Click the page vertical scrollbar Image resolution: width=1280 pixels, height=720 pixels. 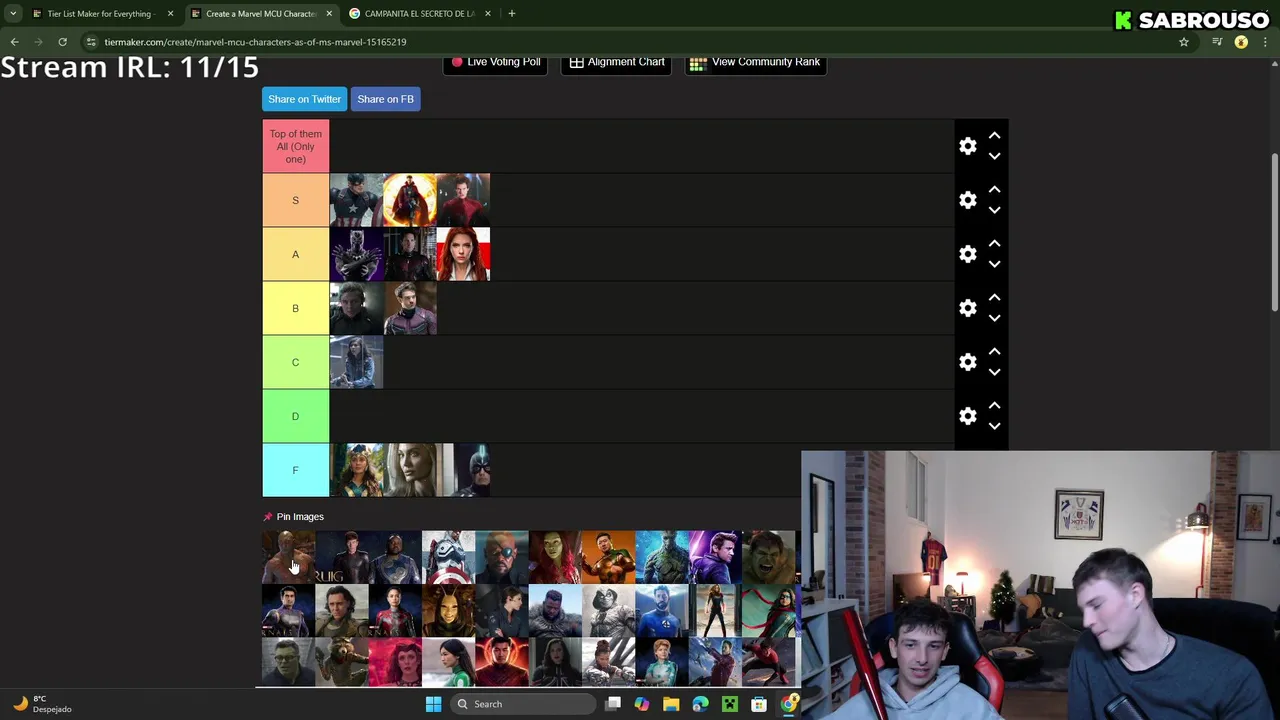(x=1274, y=230)
